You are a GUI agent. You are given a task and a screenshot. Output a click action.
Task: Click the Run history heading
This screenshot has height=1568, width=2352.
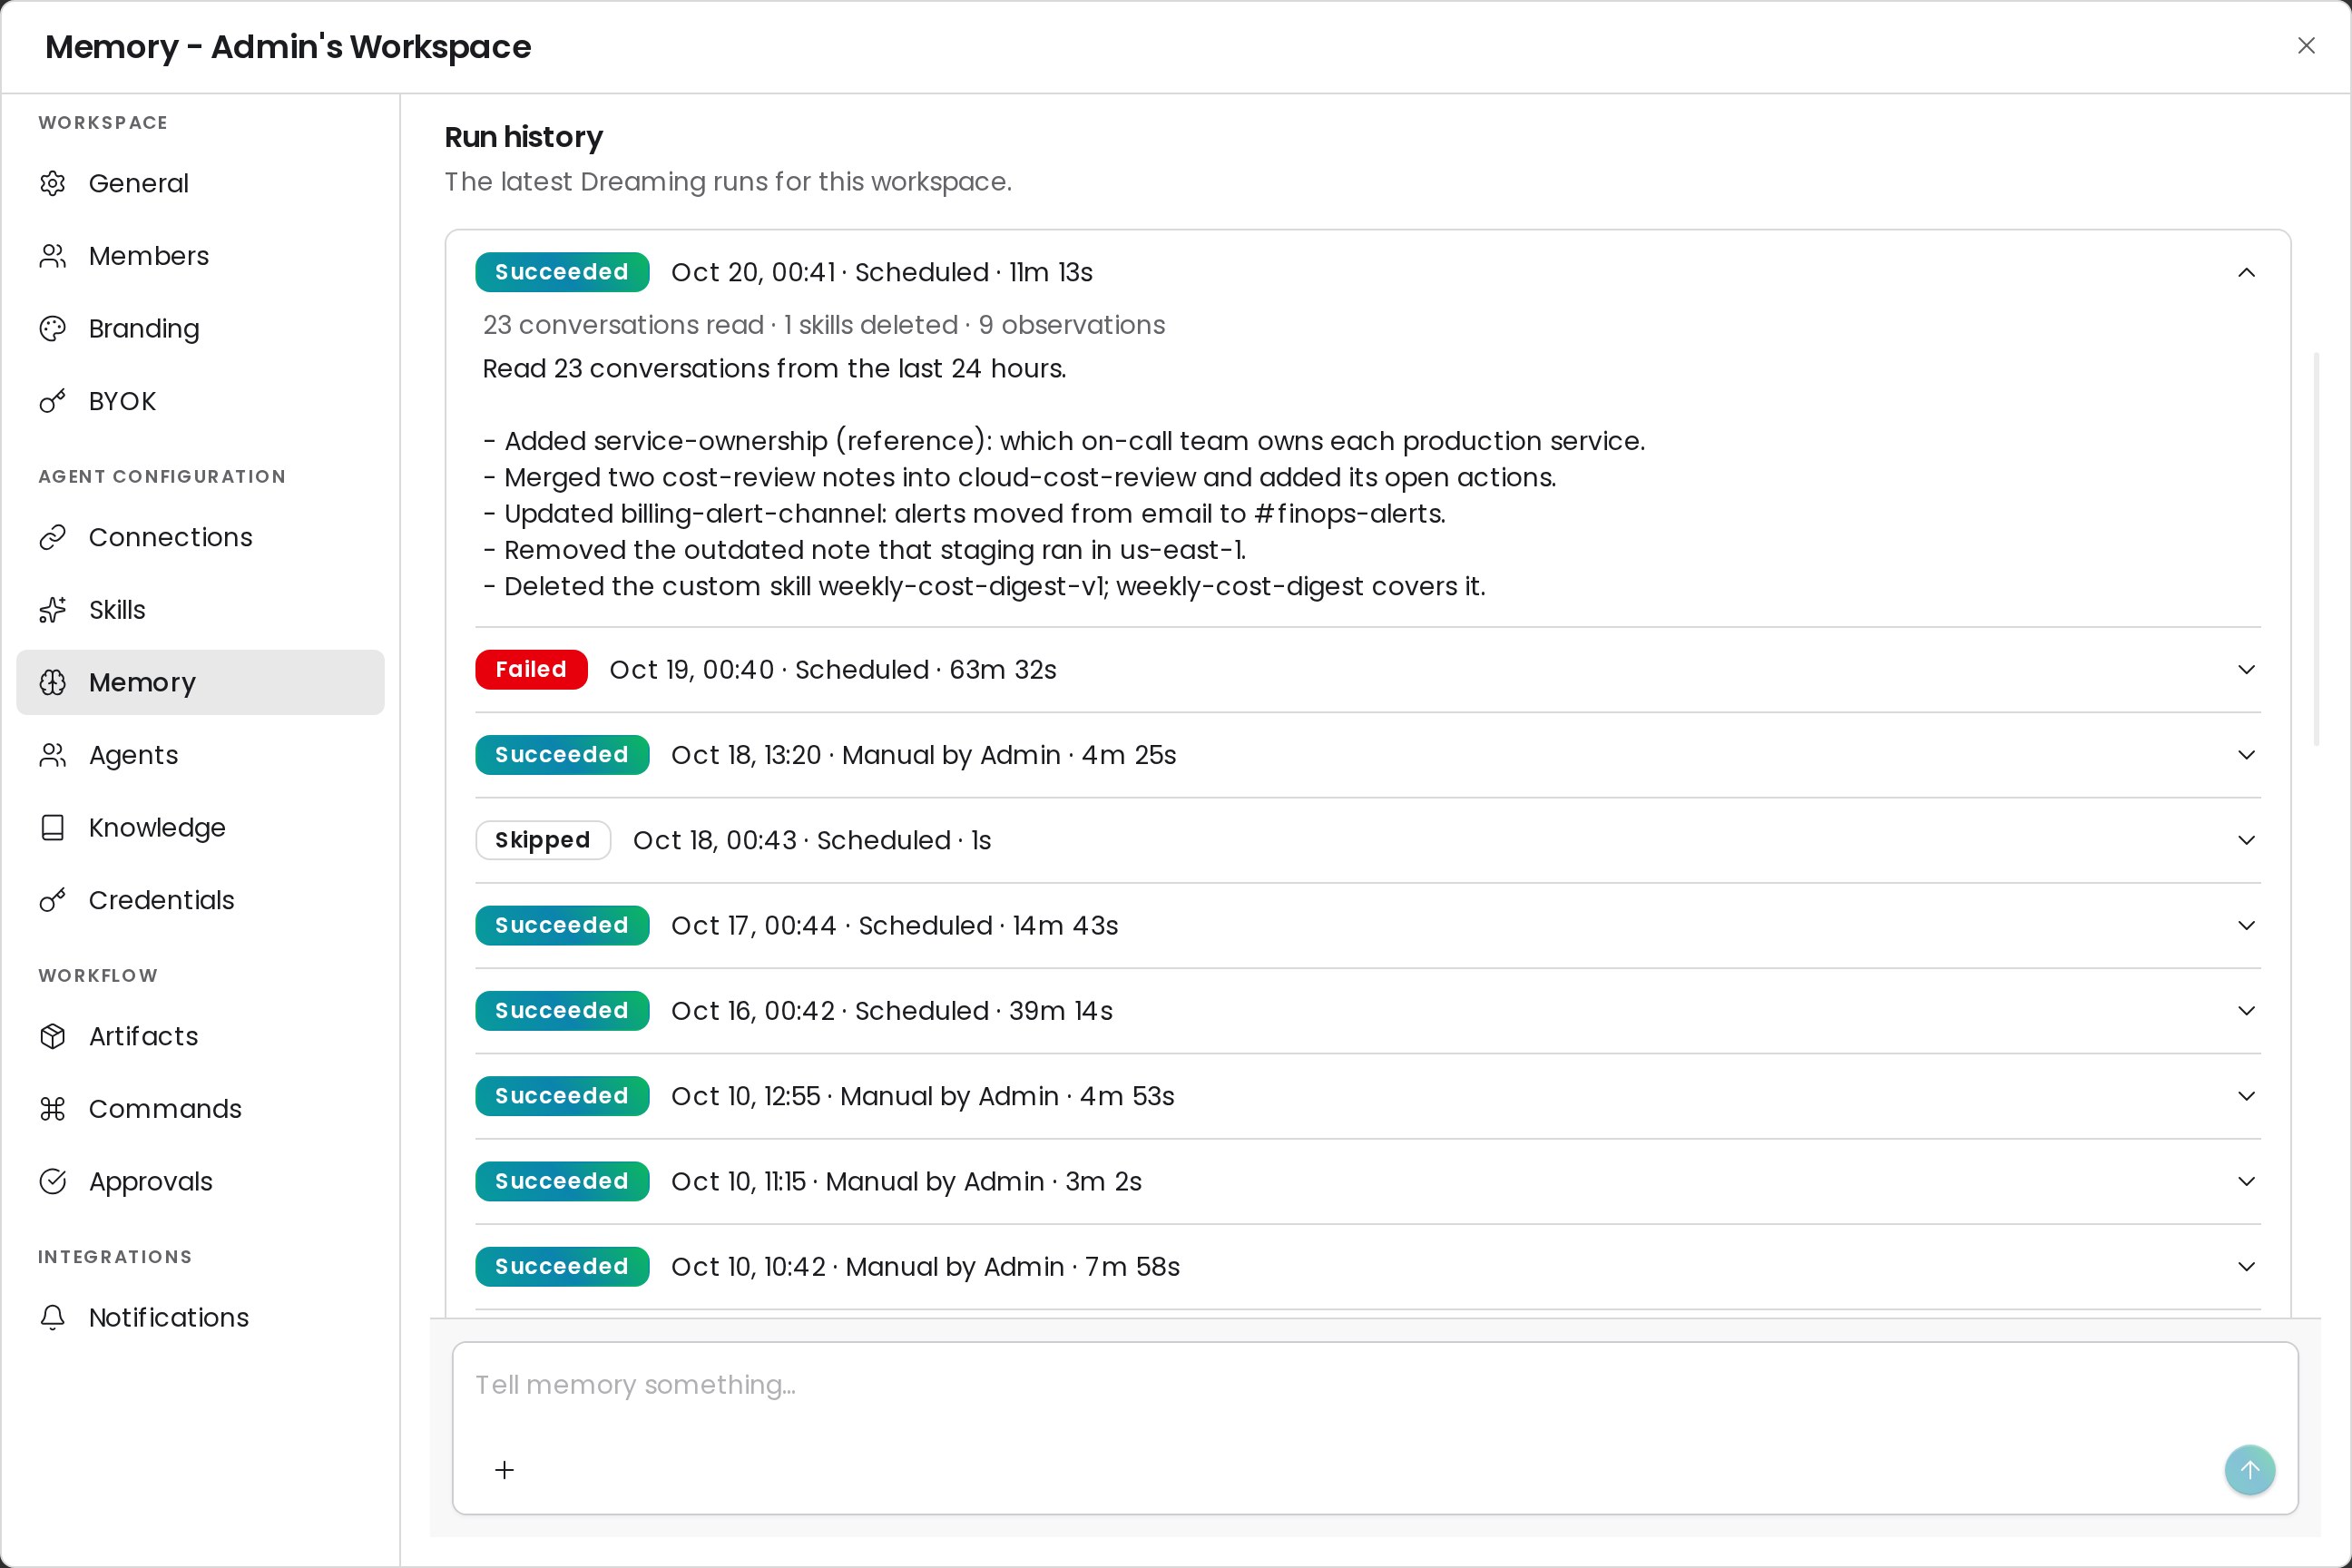[x=524, y=137]
